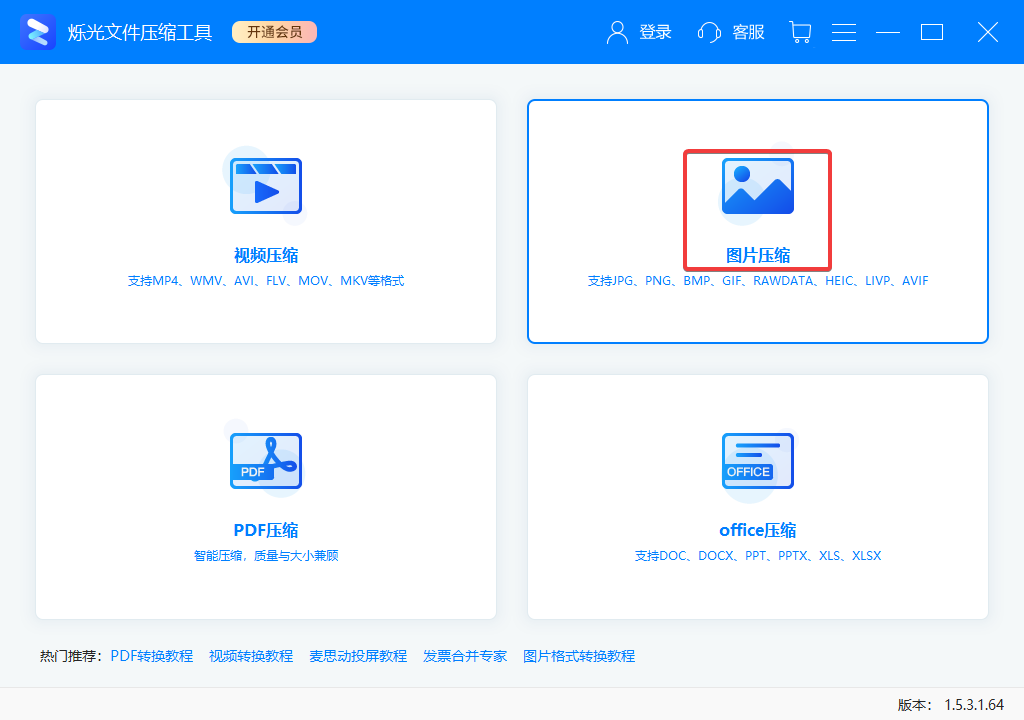Open the 图片格式转换教程 tutorial link

[x=580, y=655]
